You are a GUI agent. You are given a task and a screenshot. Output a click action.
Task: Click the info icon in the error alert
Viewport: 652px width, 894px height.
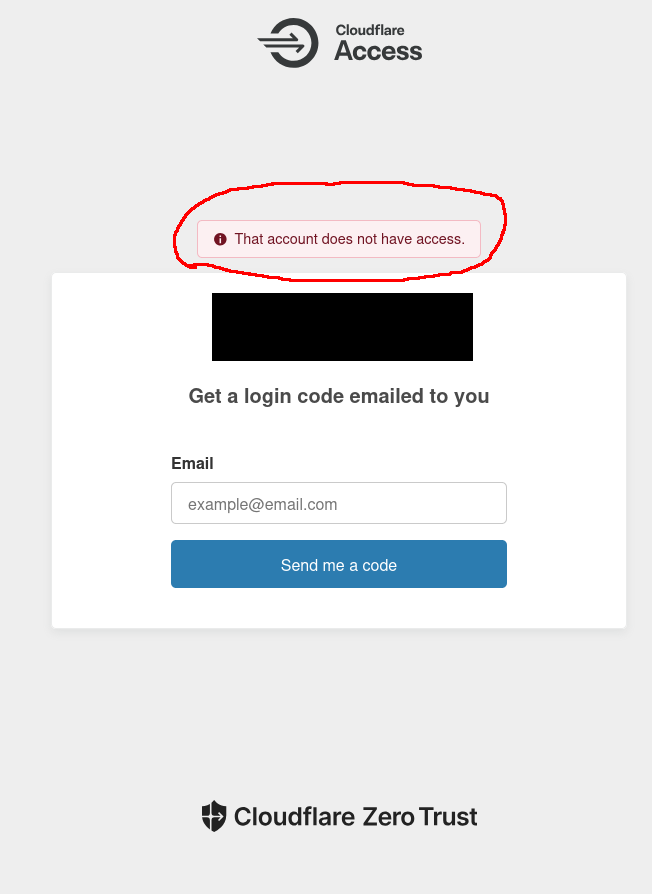pos(220,239)
